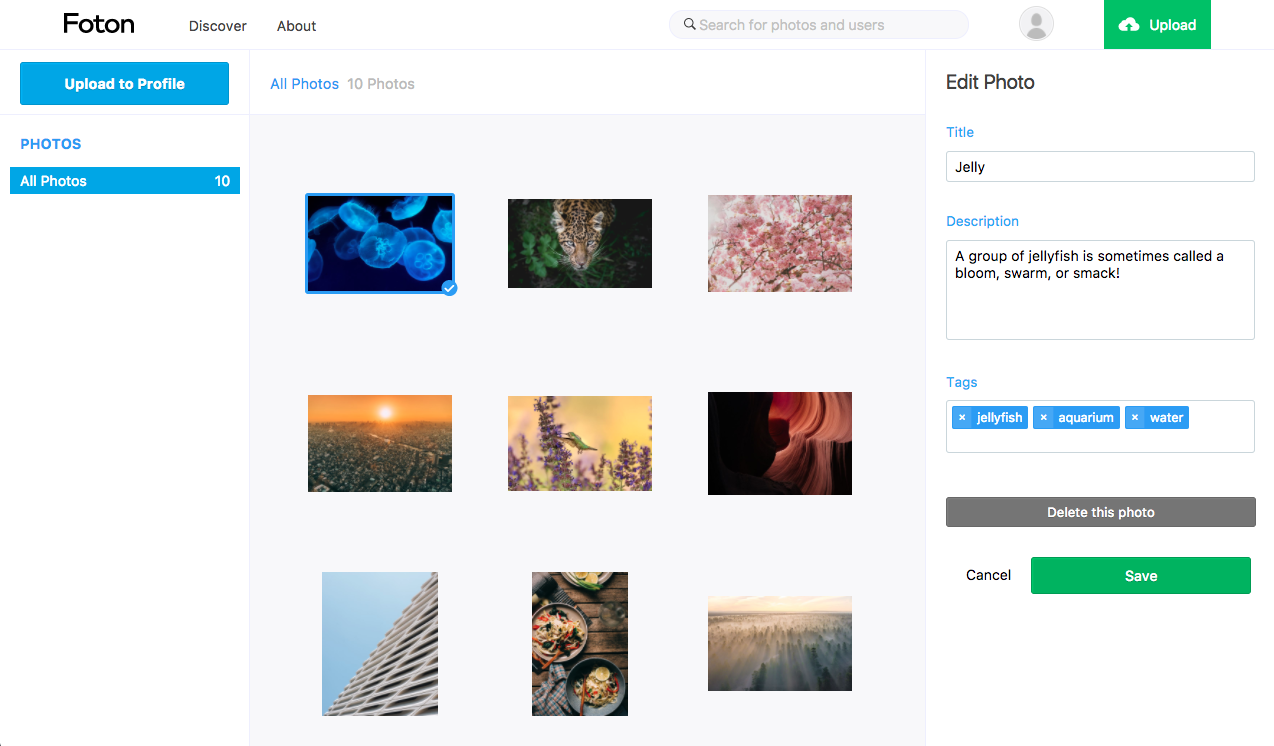The image size is (1274, 746).
Task: Click the aquarium tag label
Action: 1086,418
